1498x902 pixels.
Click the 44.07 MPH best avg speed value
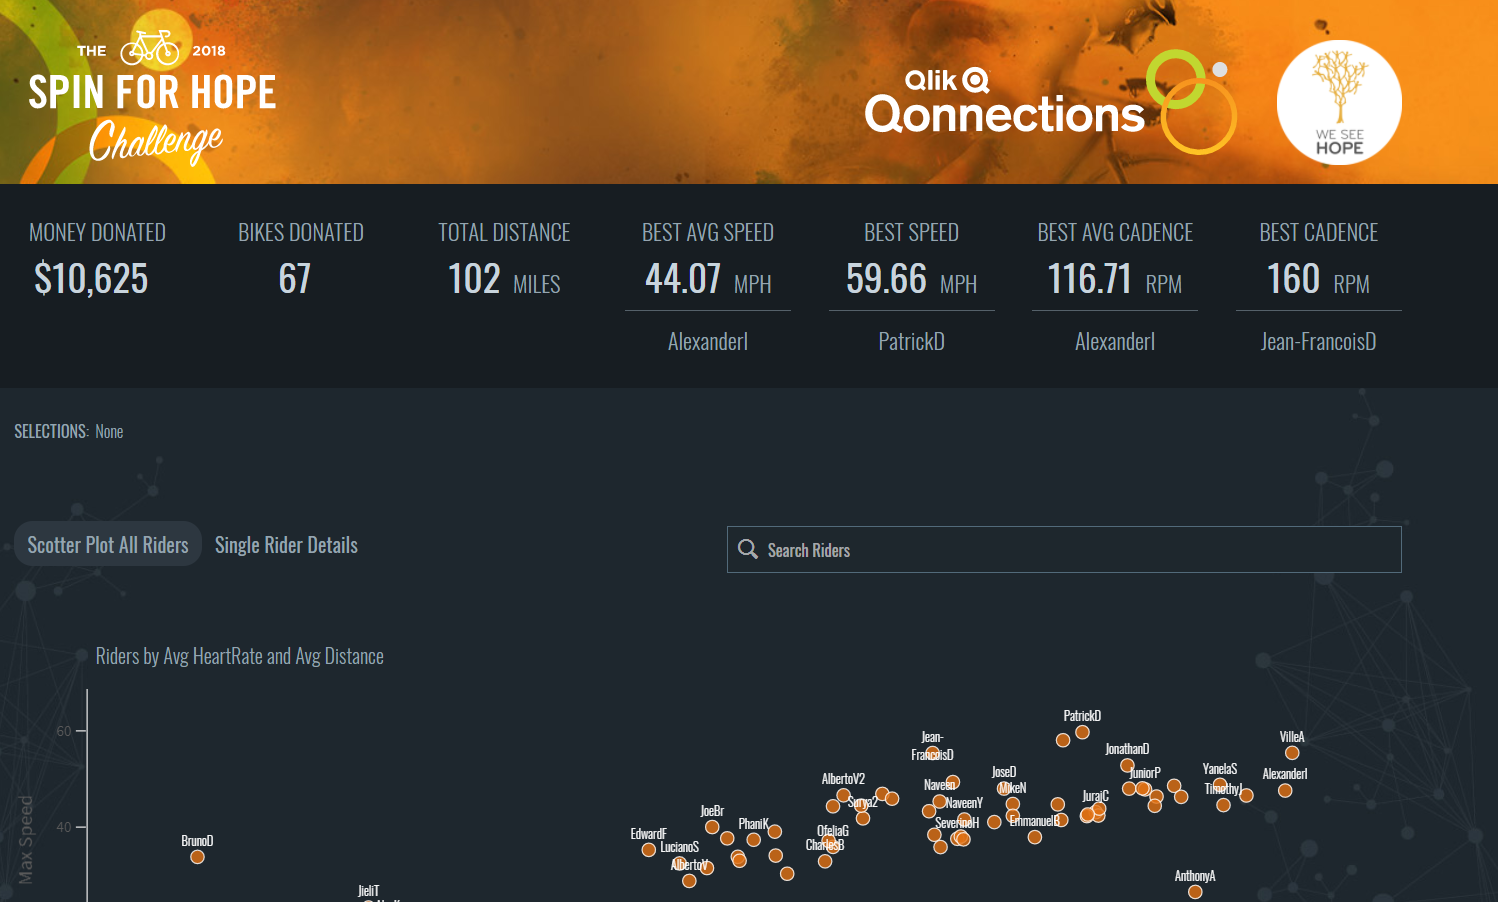tap(708, 279)
